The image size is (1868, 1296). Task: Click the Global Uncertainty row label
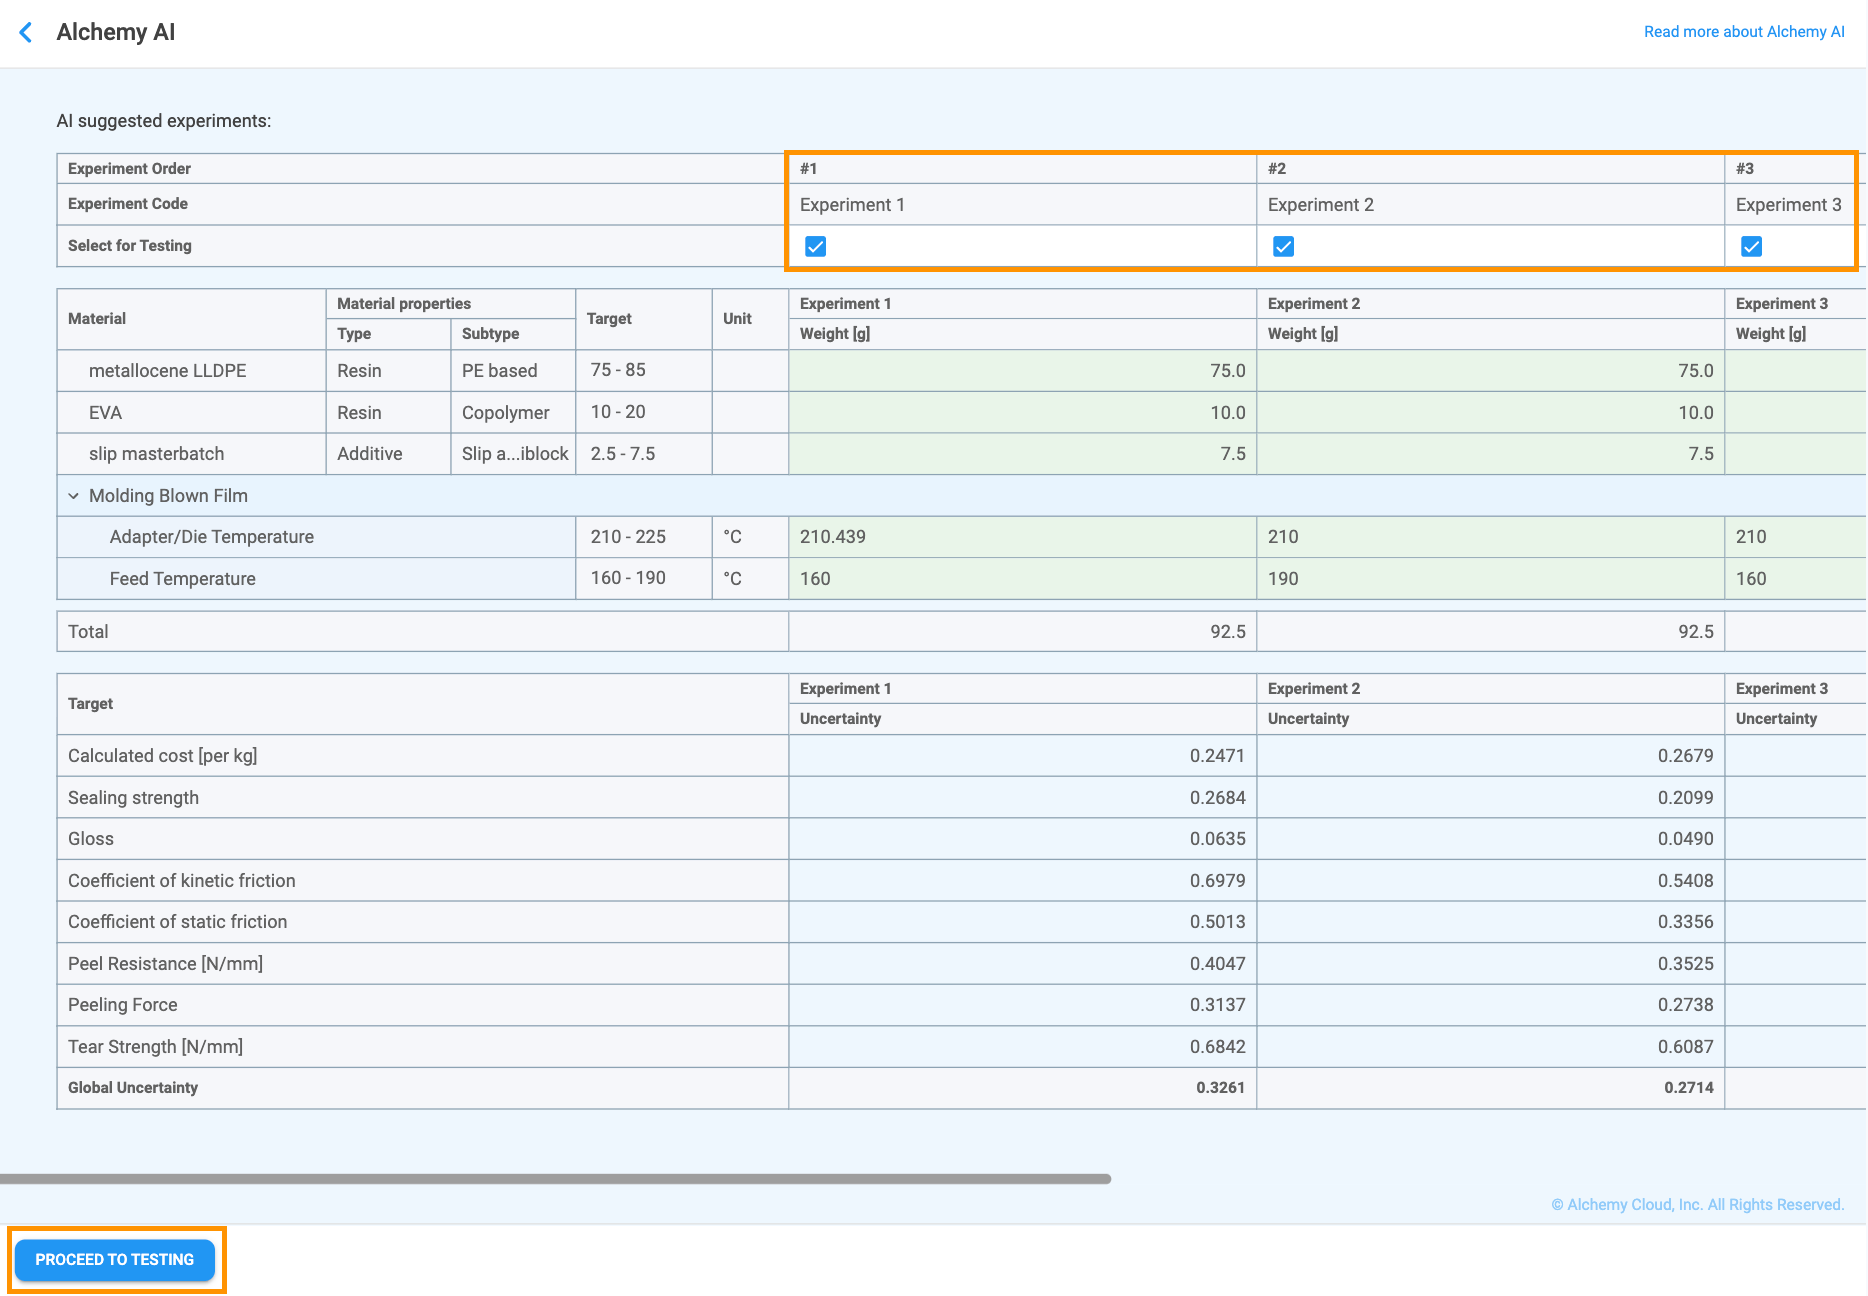click(133, 1088)
